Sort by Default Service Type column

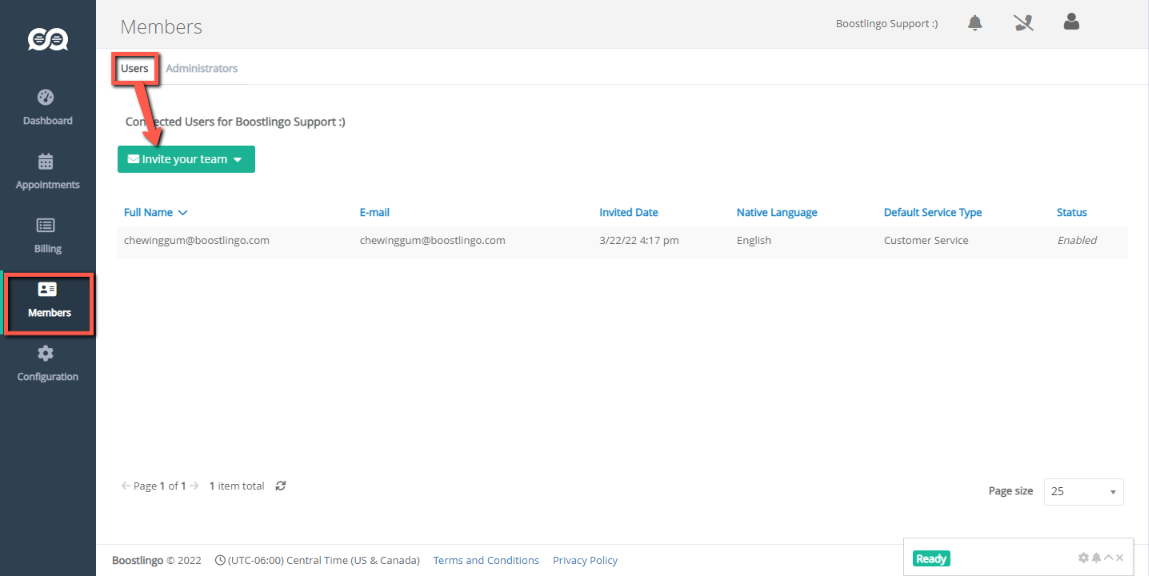point(933,213)
